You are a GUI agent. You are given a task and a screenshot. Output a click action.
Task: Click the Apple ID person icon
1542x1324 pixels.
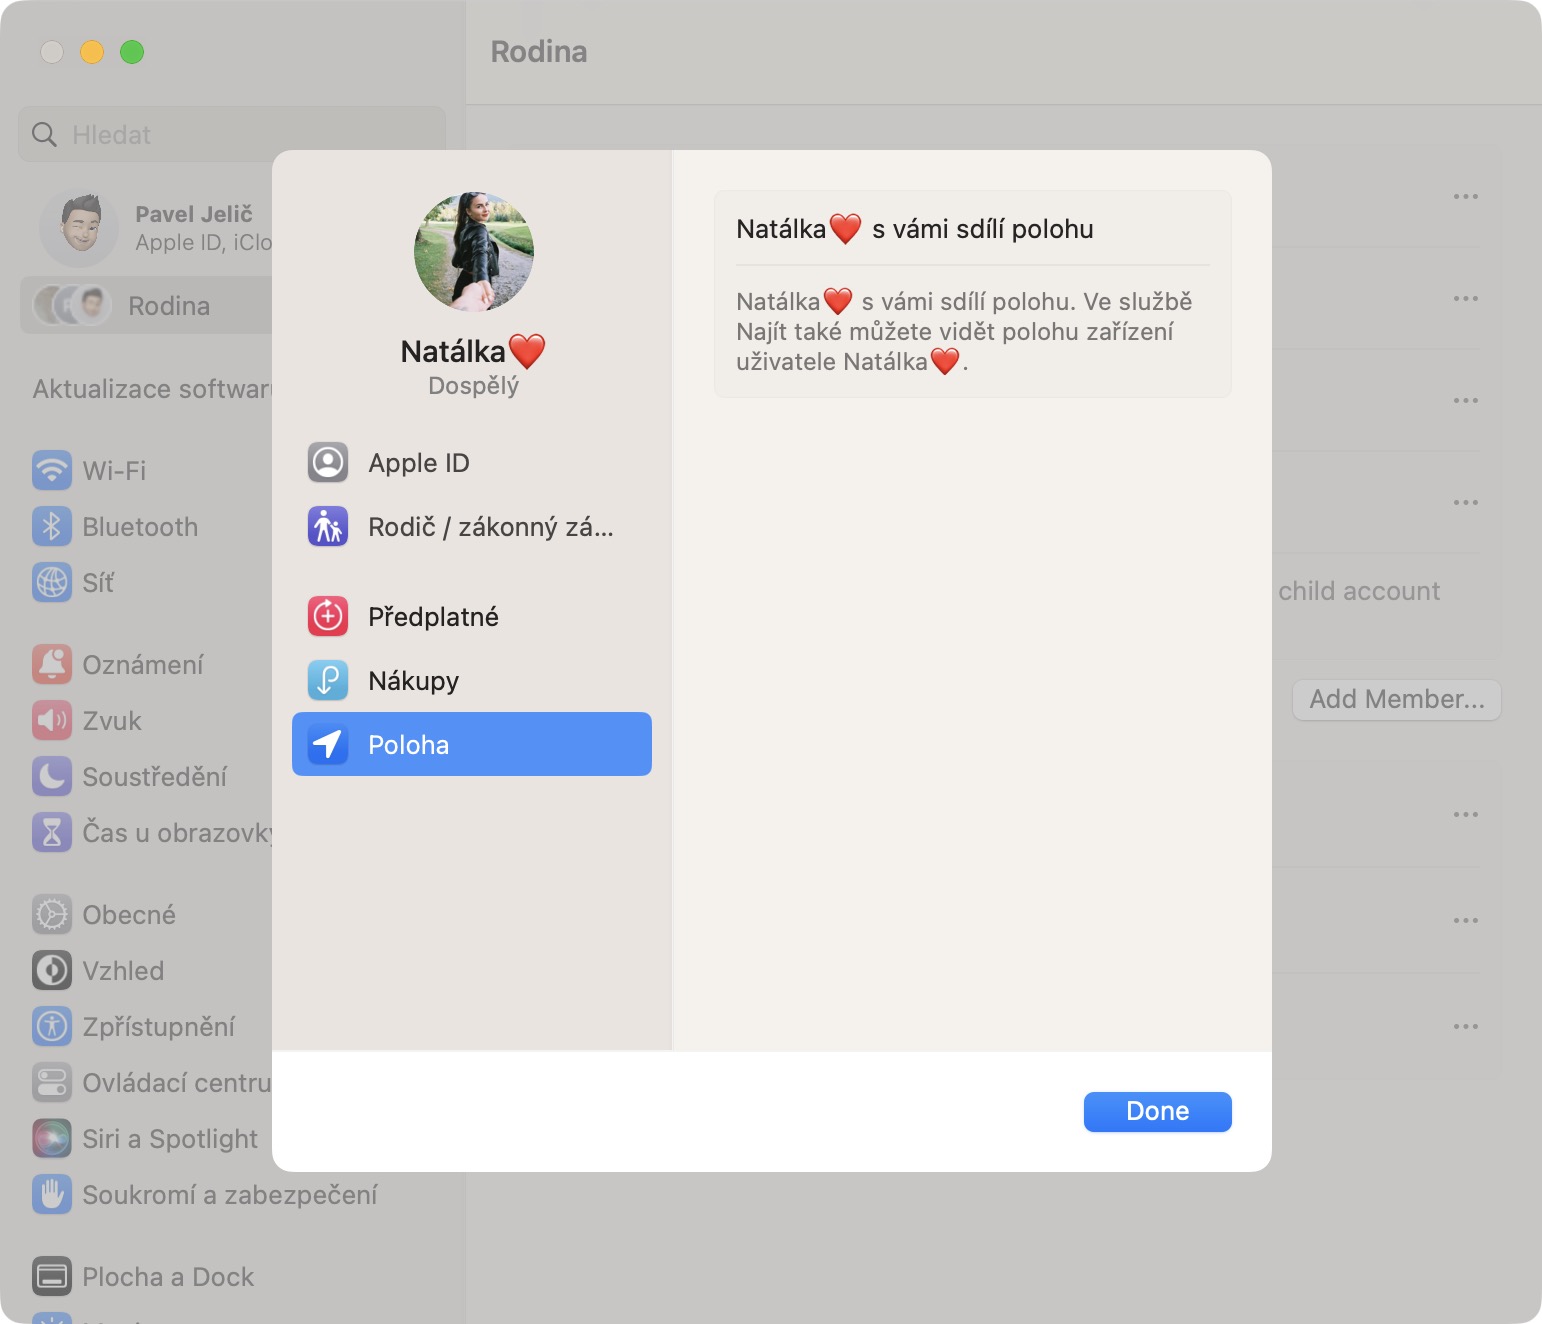(328, 463)
